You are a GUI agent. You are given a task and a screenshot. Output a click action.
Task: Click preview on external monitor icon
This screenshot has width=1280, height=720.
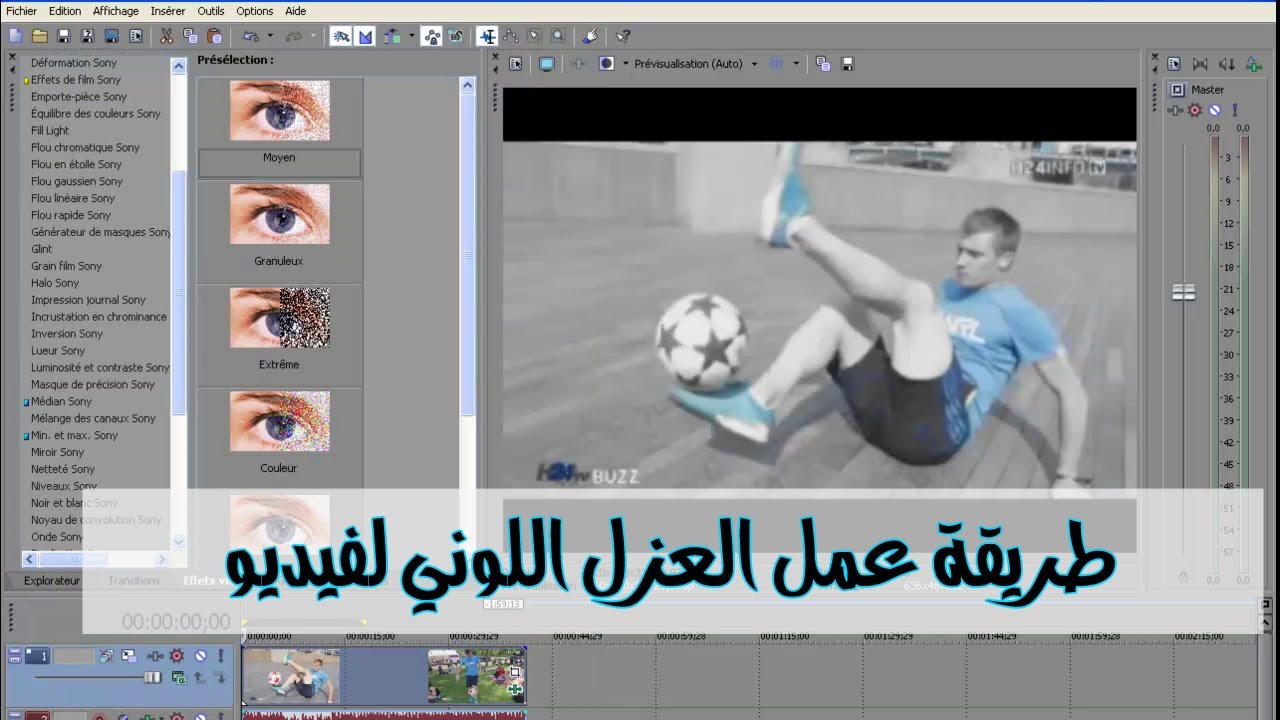(546, 63)
